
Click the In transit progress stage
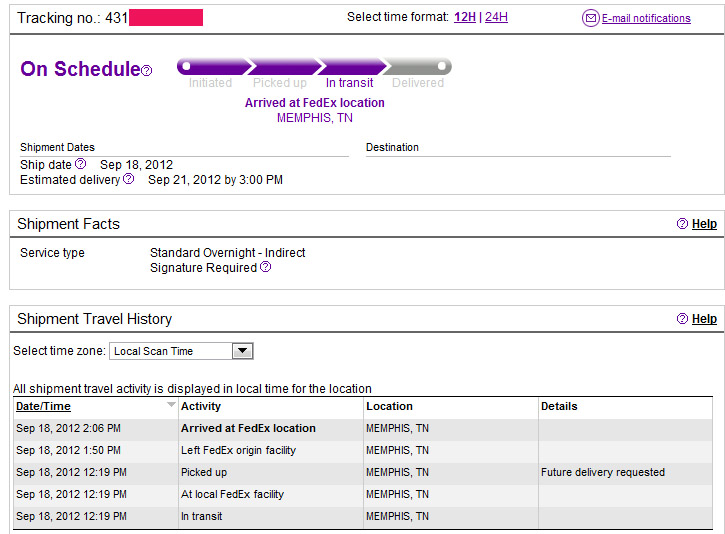[x=349, y=83]
